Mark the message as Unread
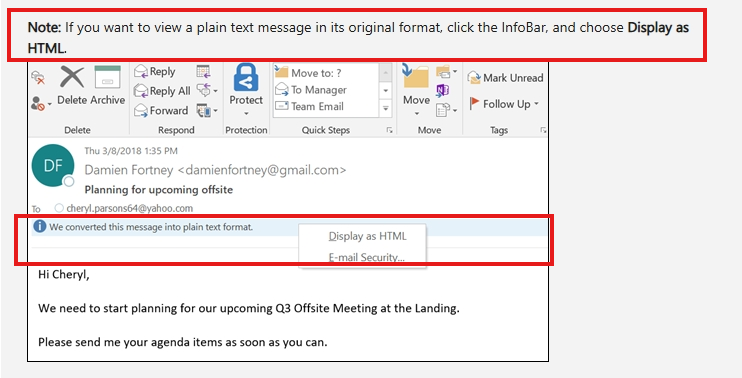 tap(505, 78)
